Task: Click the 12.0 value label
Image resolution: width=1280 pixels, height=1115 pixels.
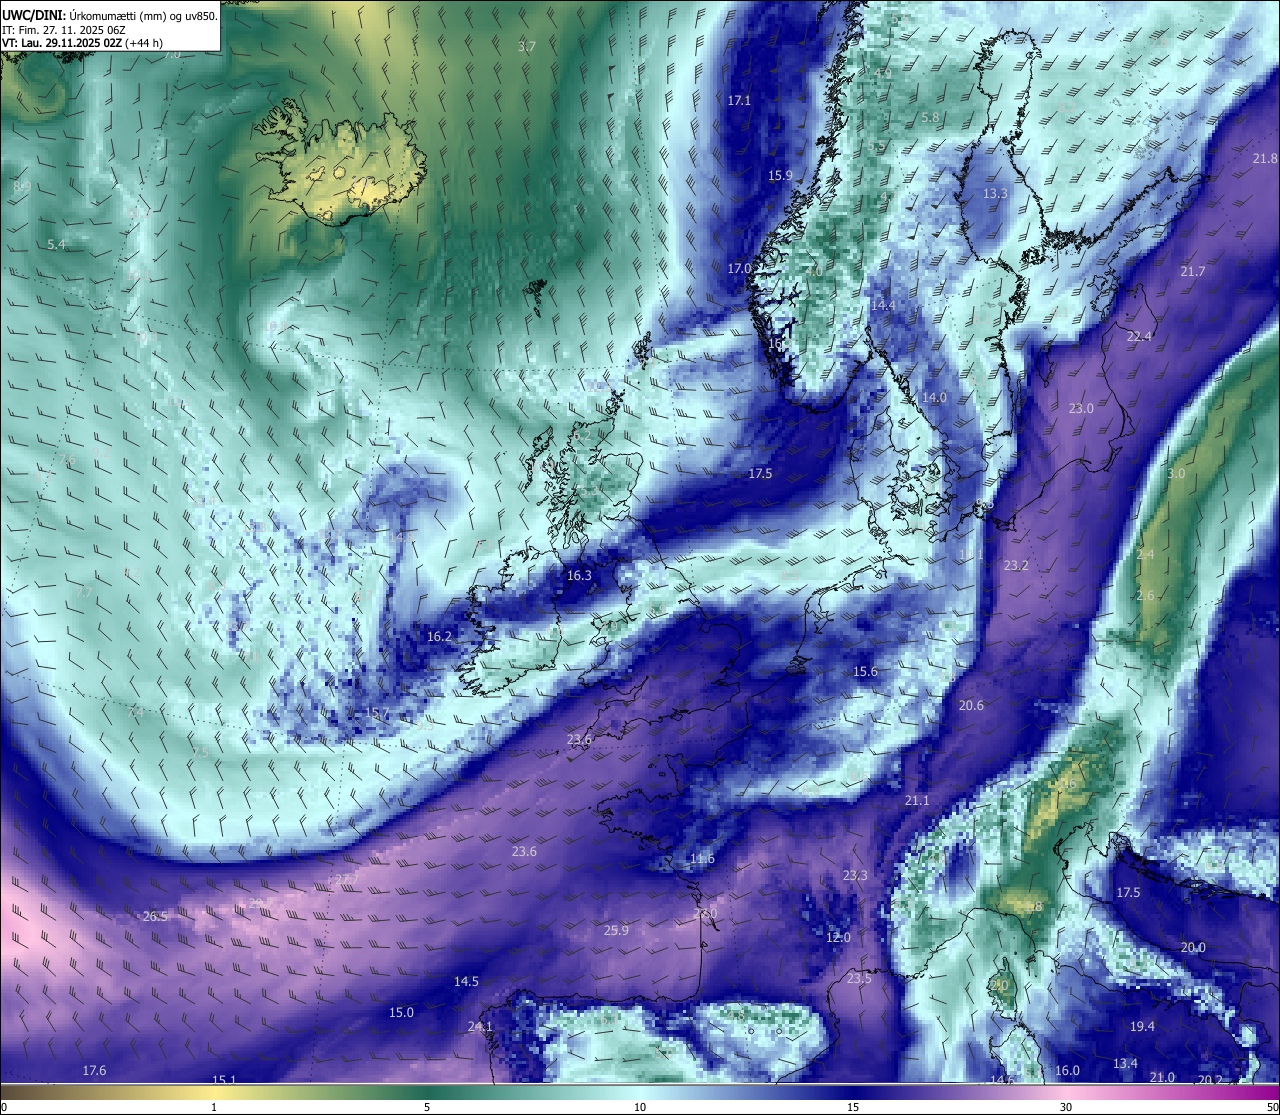Action: pyautogui.click(x=838, y=938)
